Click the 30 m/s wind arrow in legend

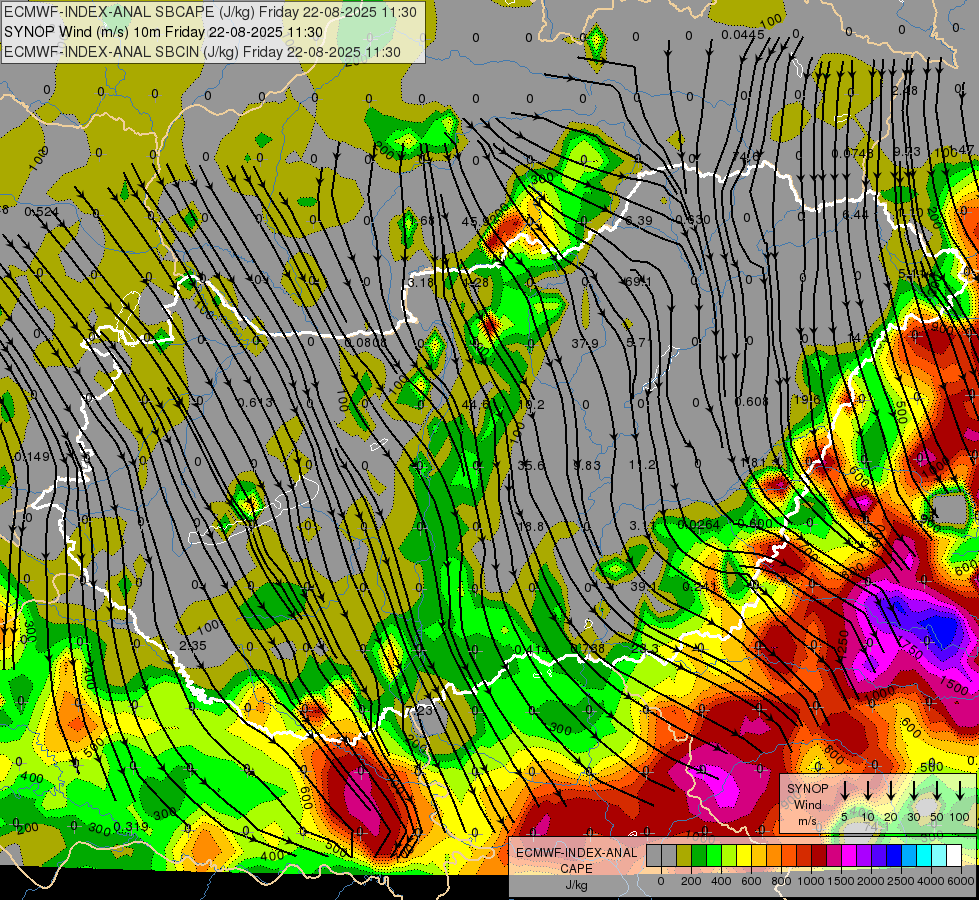tap(914, 791)
